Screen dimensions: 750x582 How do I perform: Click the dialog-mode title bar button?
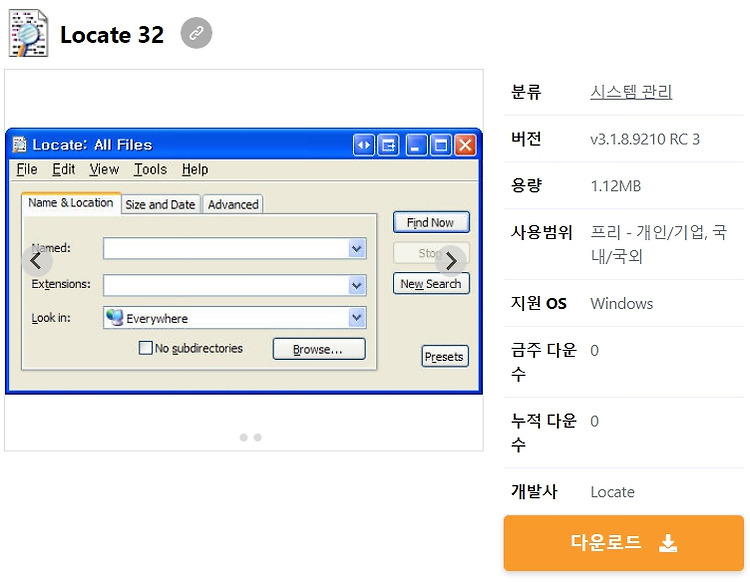tap(388, 144)
